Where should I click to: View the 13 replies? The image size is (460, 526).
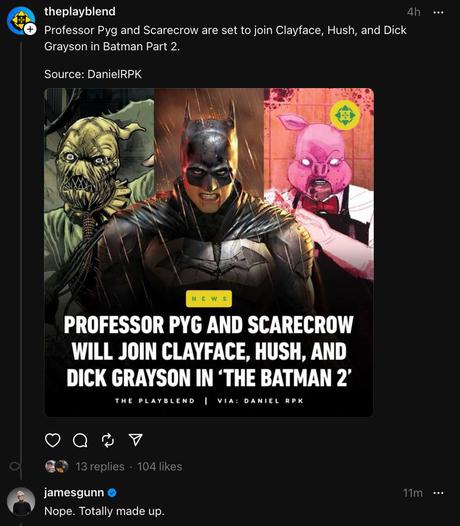[x=100, y=467]
